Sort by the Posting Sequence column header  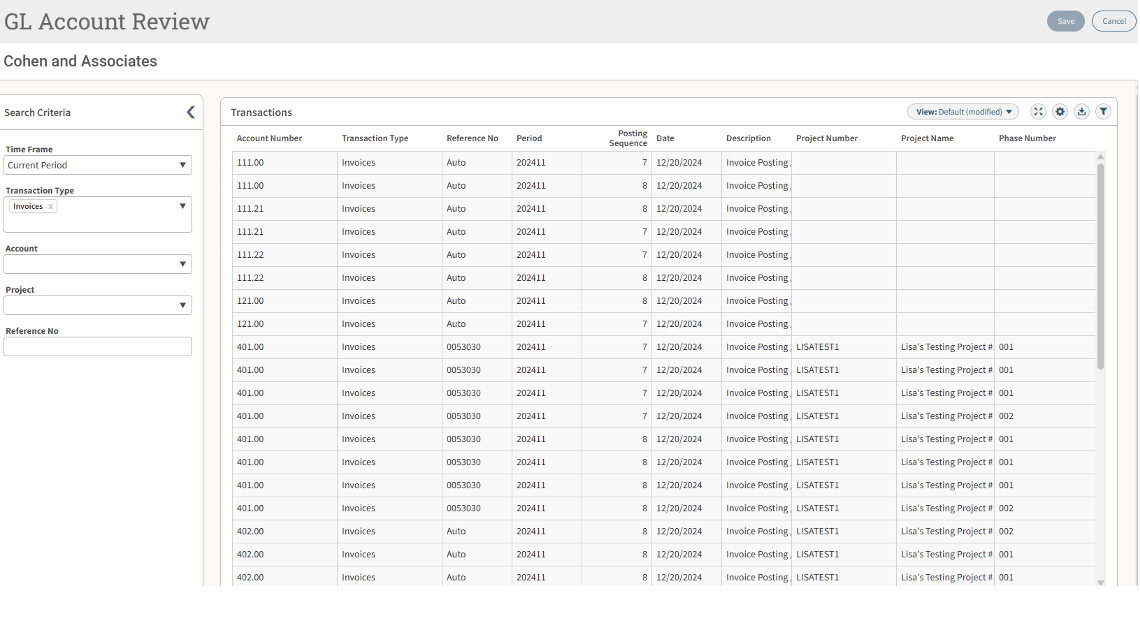click(x=628, y=138)
